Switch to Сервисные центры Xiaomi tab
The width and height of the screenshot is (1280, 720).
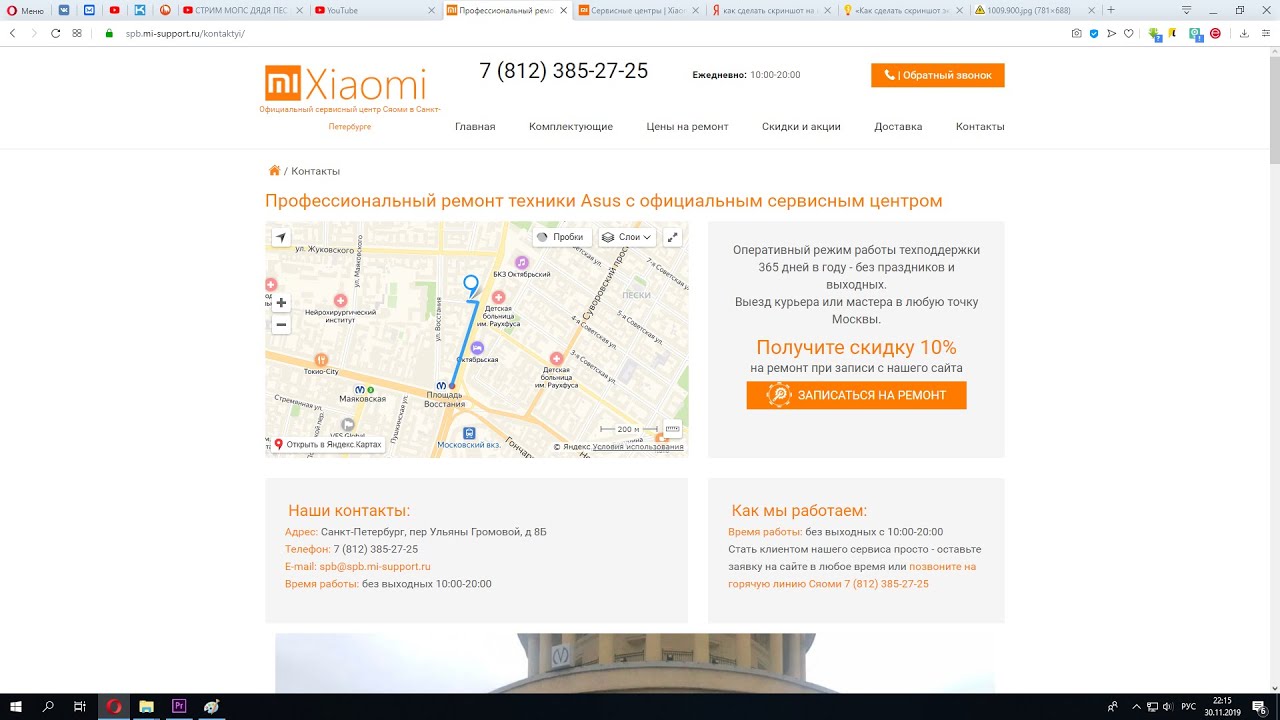(639, 10)
